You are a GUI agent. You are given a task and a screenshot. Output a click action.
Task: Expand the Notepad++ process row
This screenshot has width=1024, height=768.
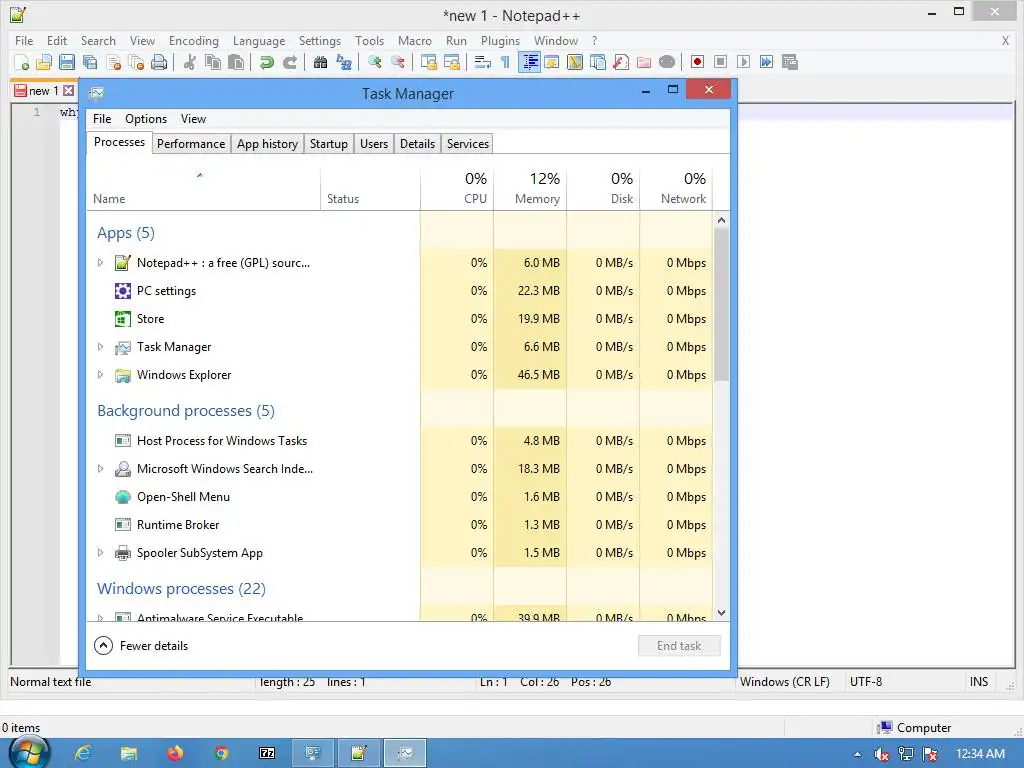point(100,263)
